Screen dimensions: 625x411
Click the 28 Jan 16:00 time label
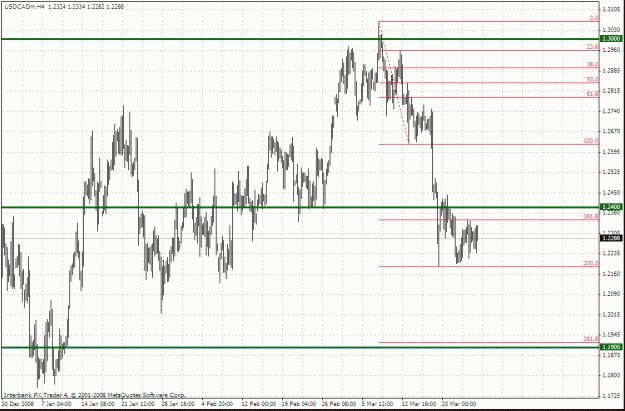(x=177, y=404)
